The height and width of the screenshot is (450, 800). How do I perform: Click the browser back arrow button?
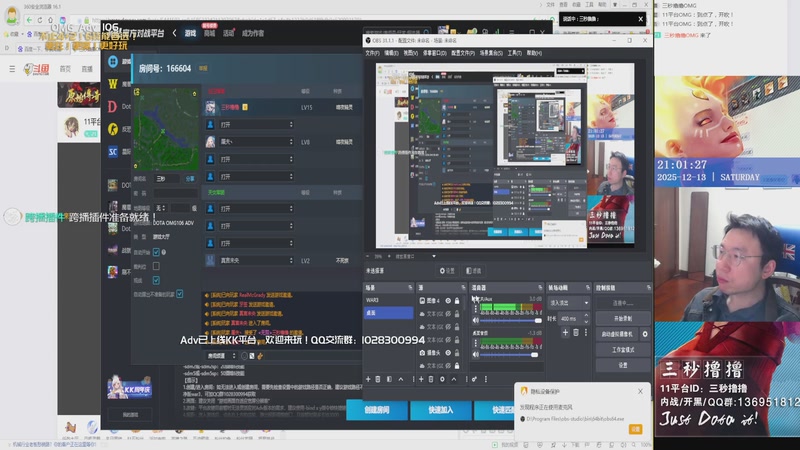point(29,20)
